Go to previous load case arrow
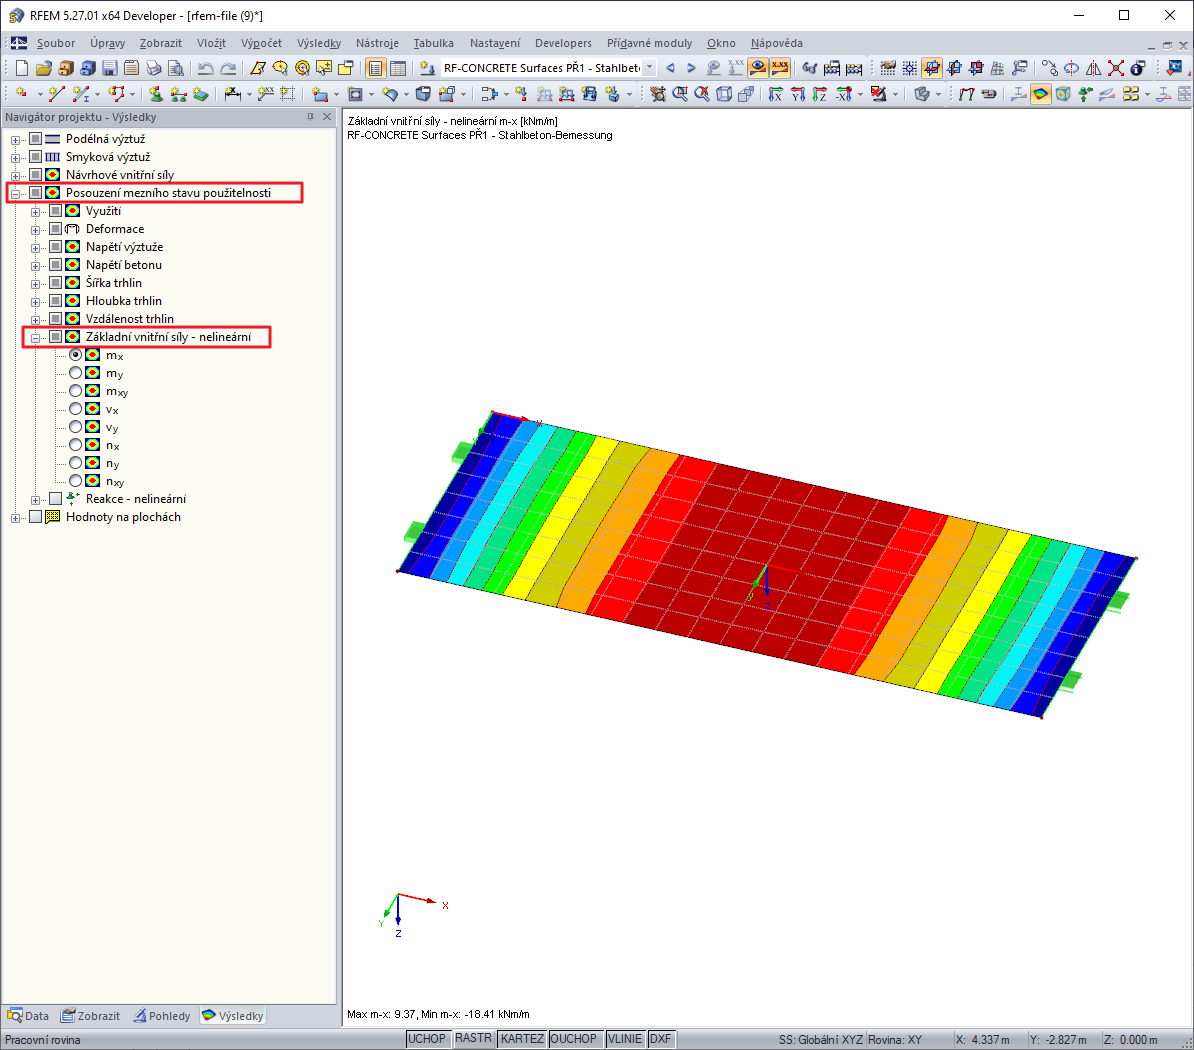This screenshot has height=1050, width=1194. pos(670,69)
